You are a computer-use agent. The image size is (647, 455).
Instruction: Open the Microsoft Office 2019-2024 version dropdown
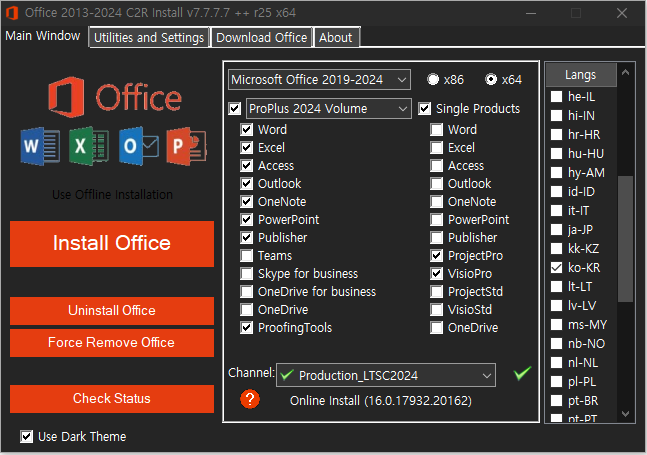[319, 80]
